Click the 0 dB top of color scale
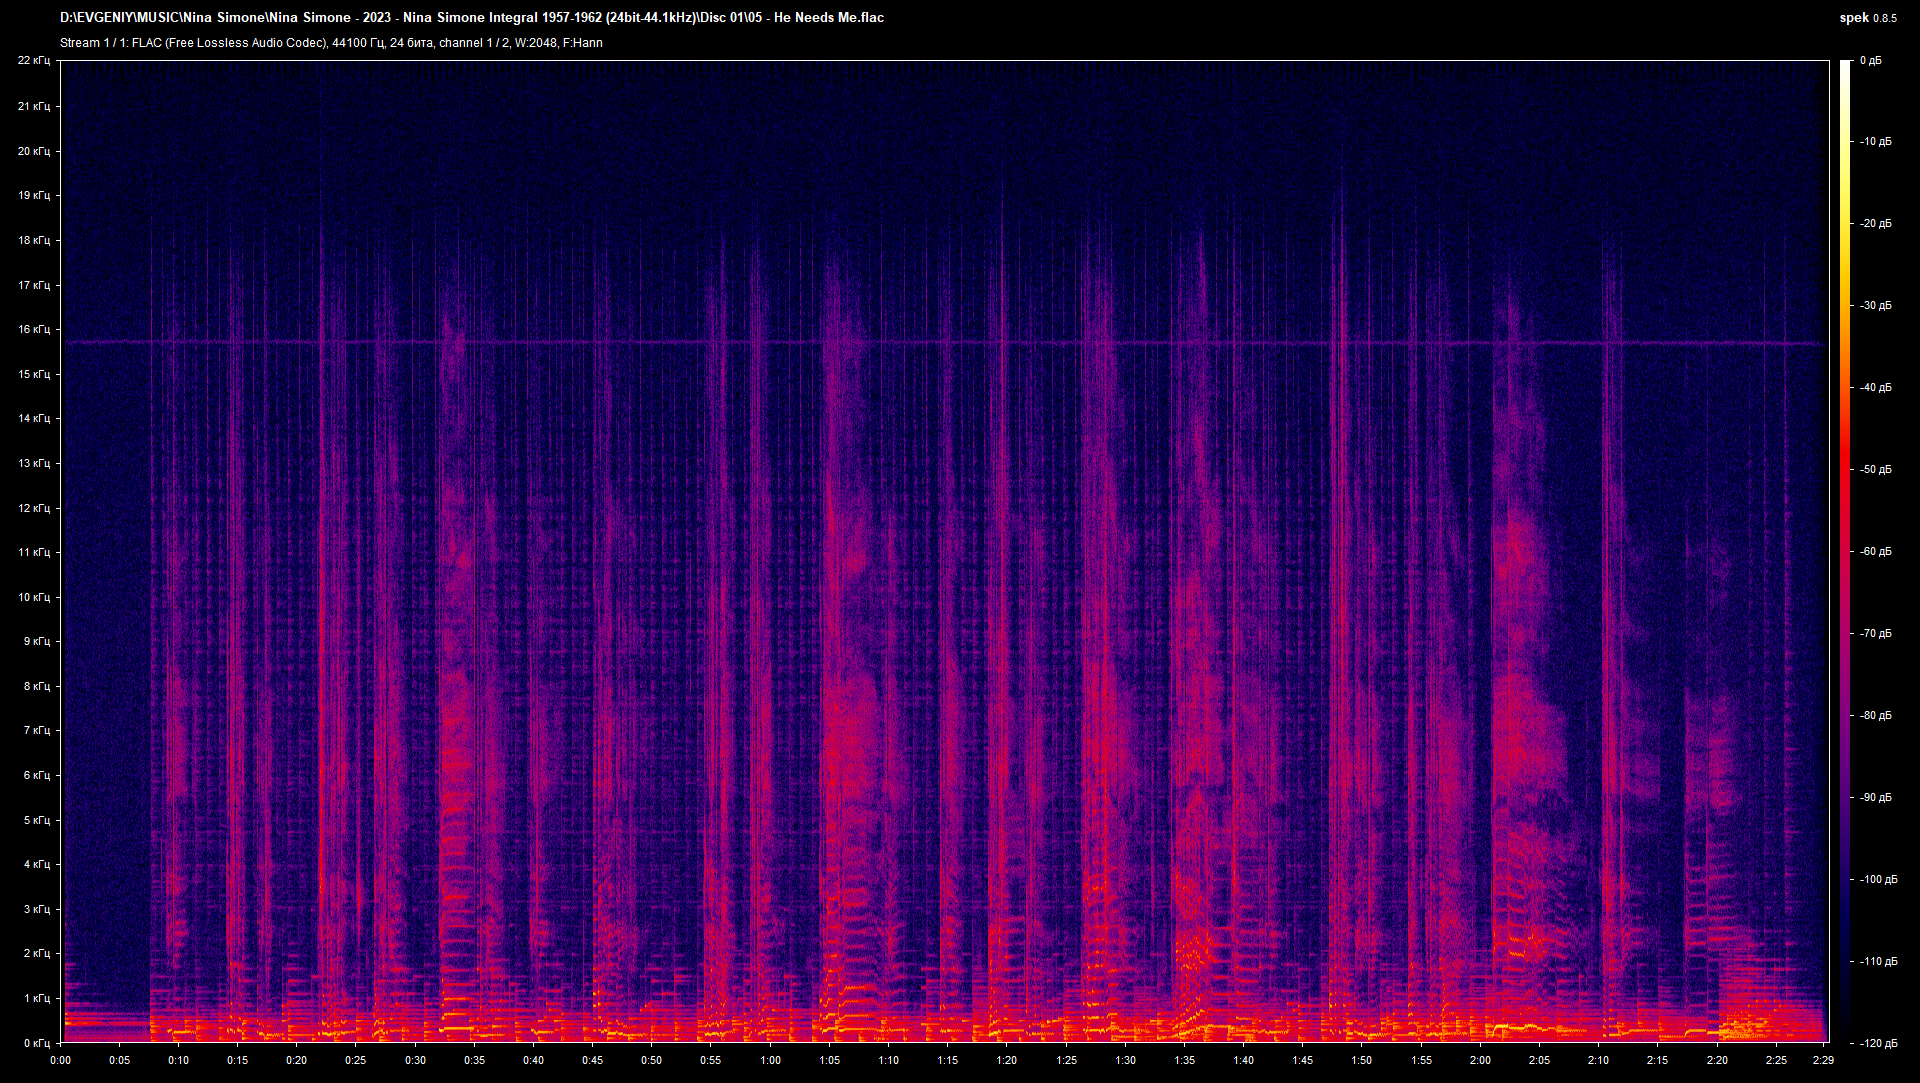 pos(1870,61)
